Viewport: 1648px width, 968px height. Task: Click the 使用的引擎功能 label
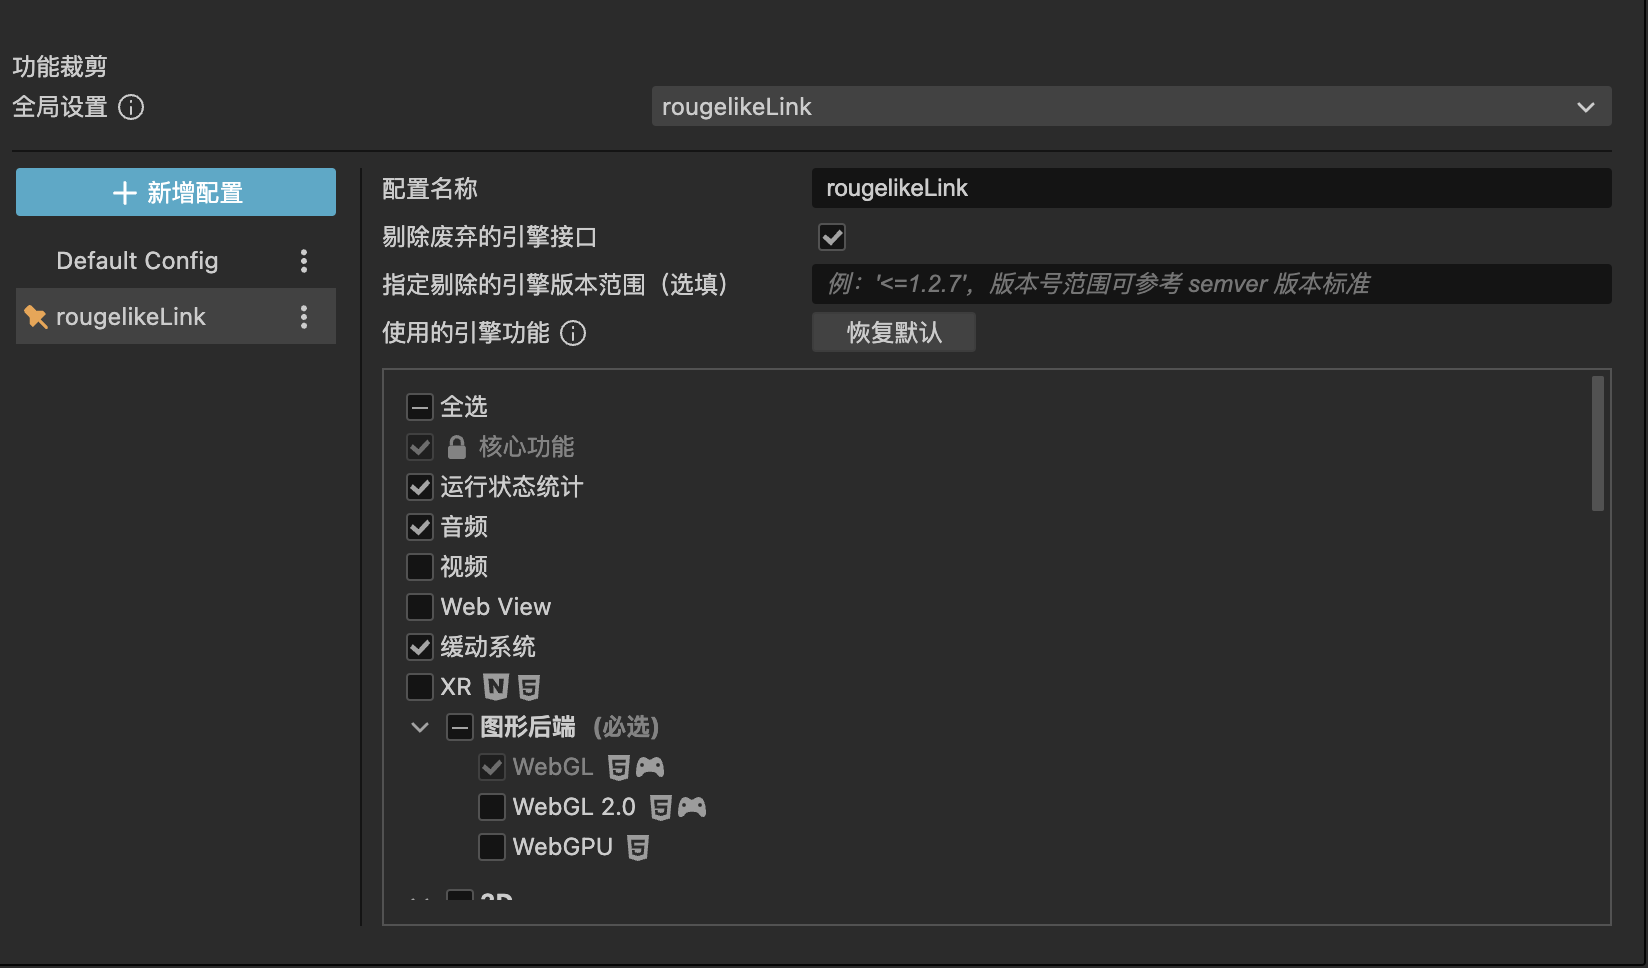pos(466,333)
